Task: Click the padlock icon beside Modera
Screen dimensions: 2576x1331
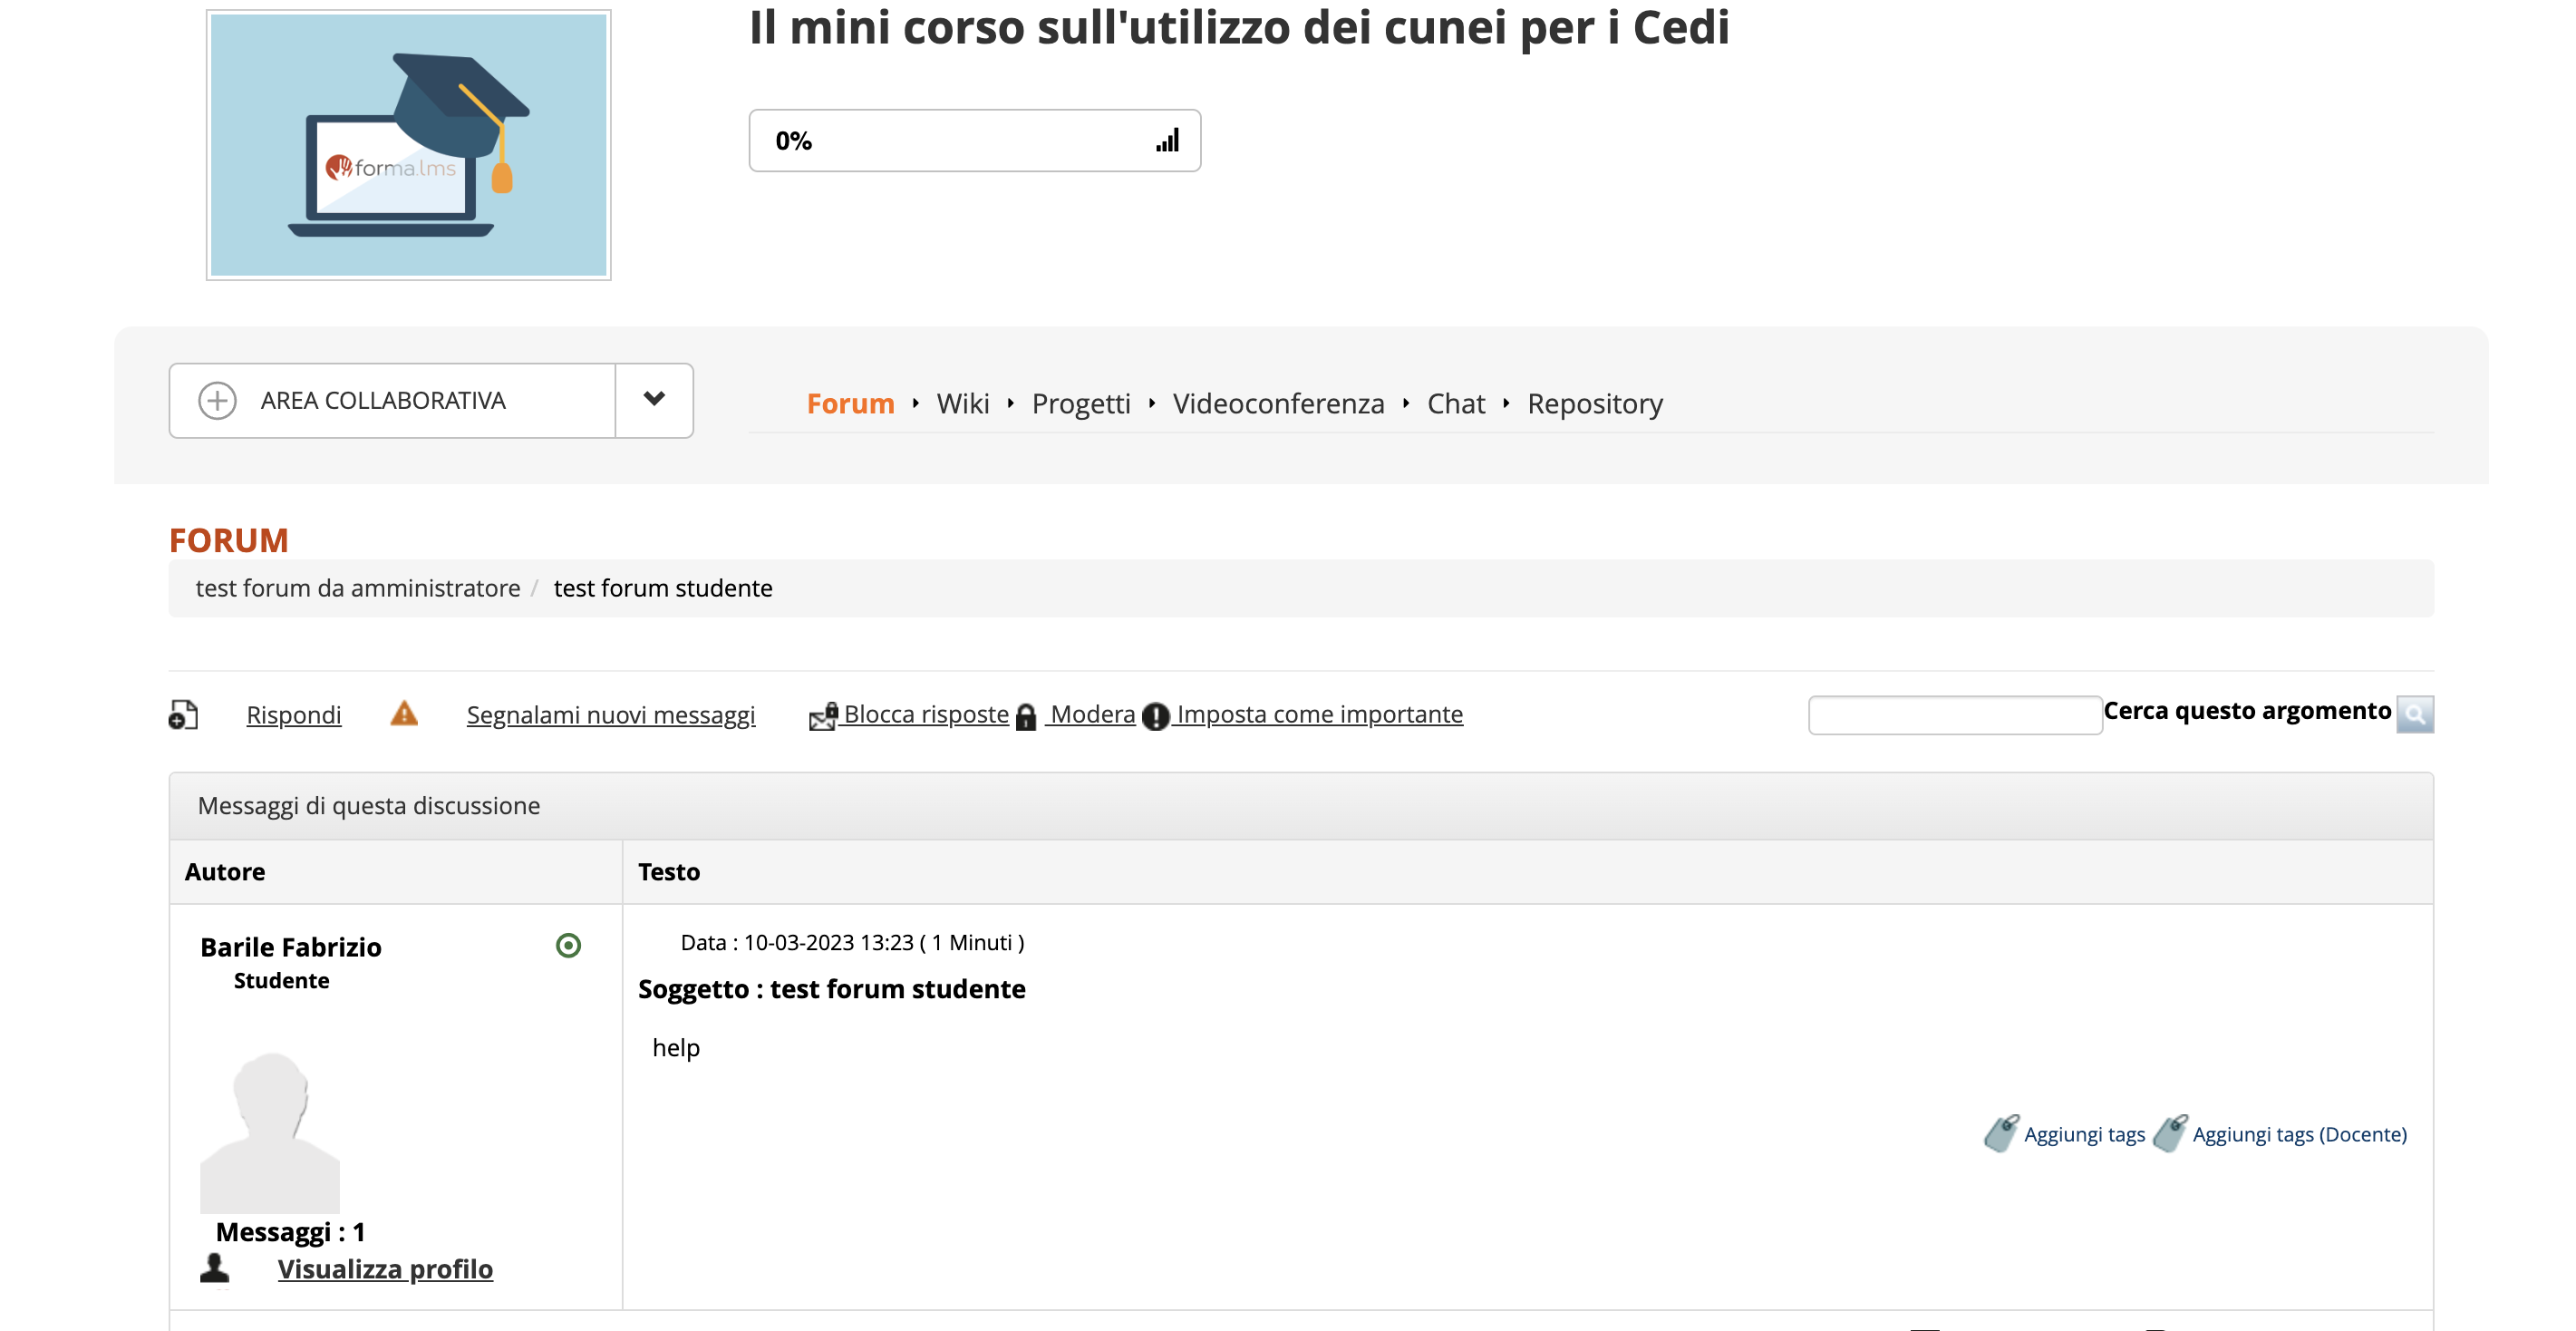Action: (1026, 717)
